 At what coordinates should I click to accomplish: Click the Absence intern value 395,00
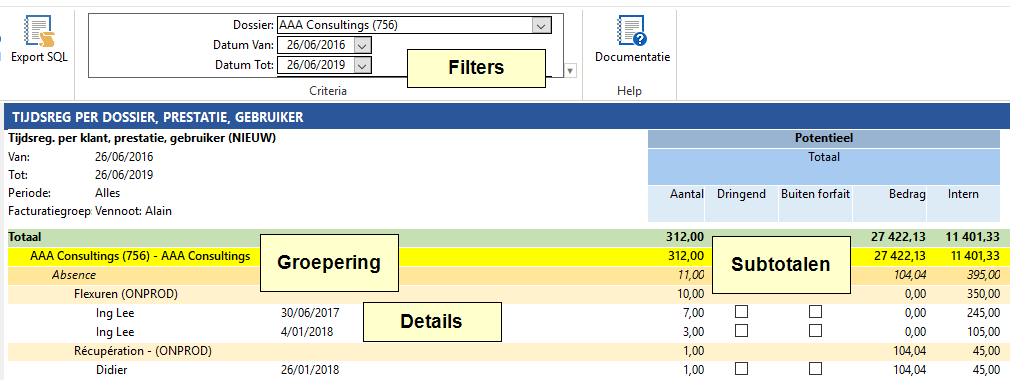(x=983, y=276)
